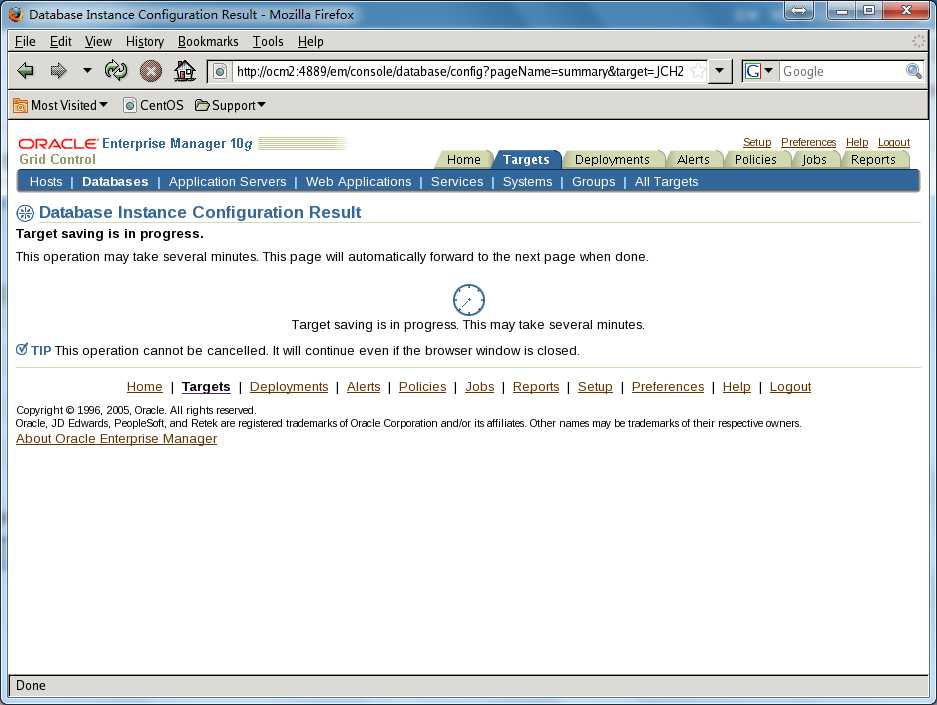
Task: Open the Policies tab
Action: coord(755,160)
